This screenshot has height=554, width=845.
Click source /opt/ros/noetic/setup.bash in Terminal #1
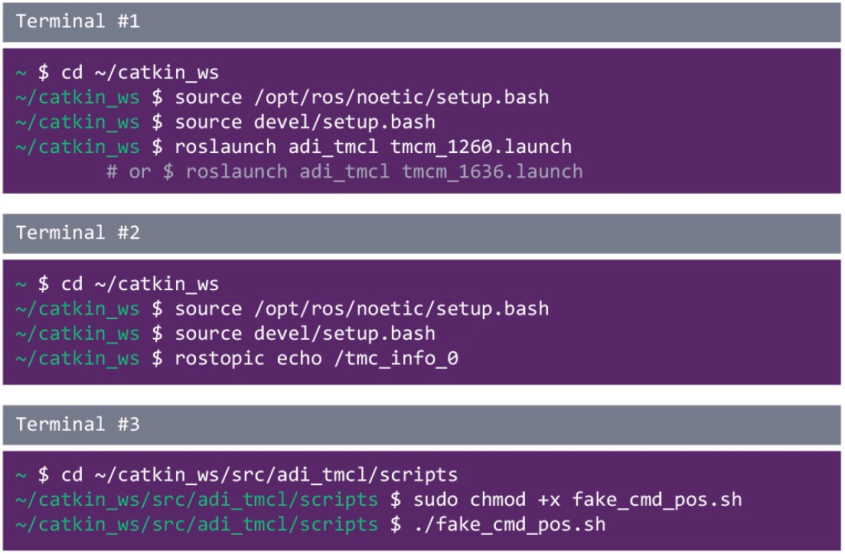(x=362, y=97)
